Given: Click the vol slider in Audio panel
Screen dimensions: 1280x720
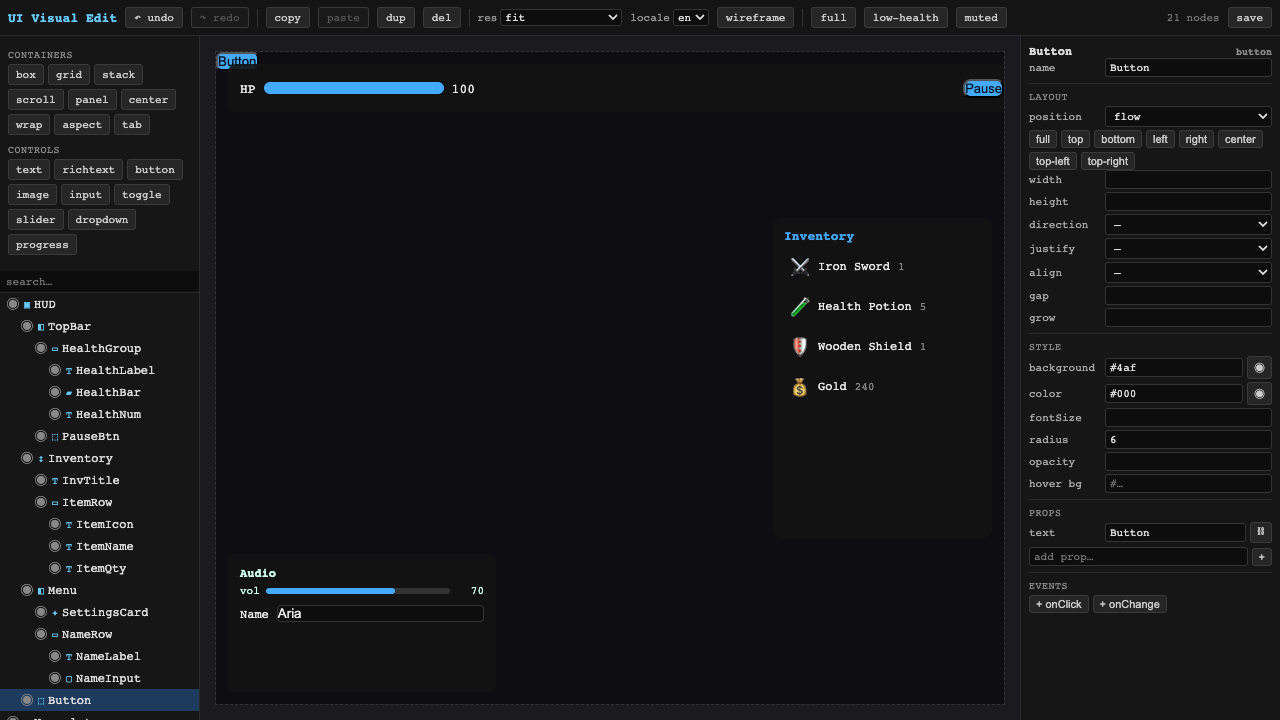Looking at the screenshot, I should [x=358, y=591].
